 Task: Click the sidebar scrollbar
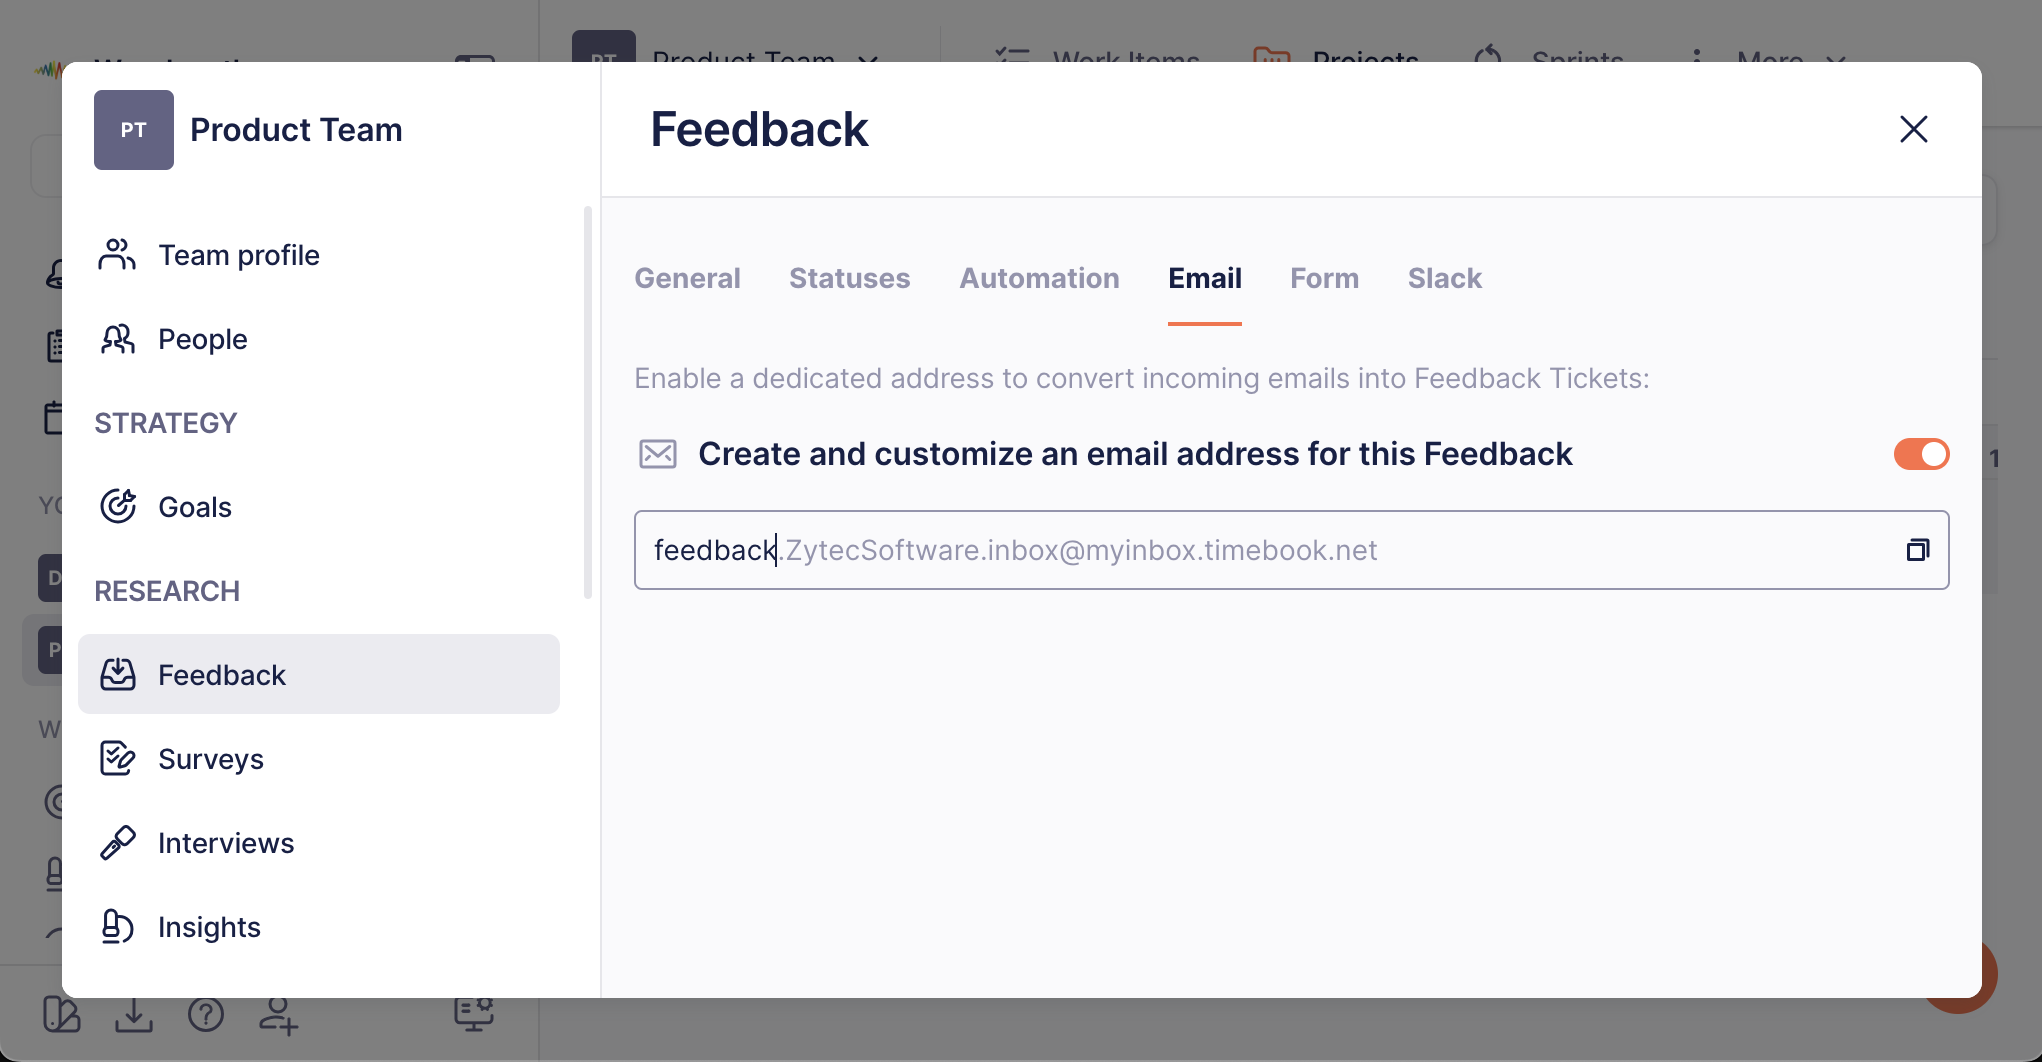point(588,402)
